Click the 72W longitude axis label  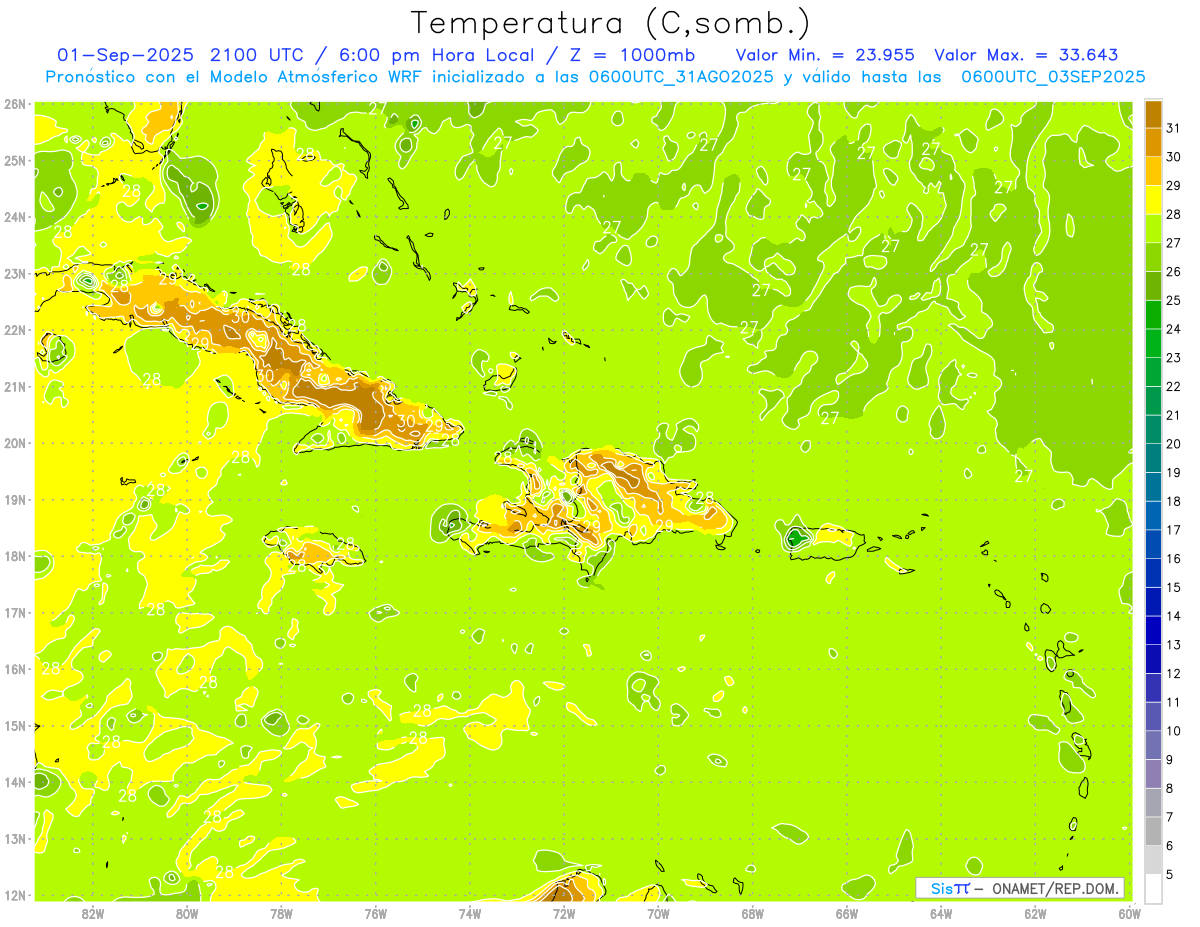click(563, 912)
